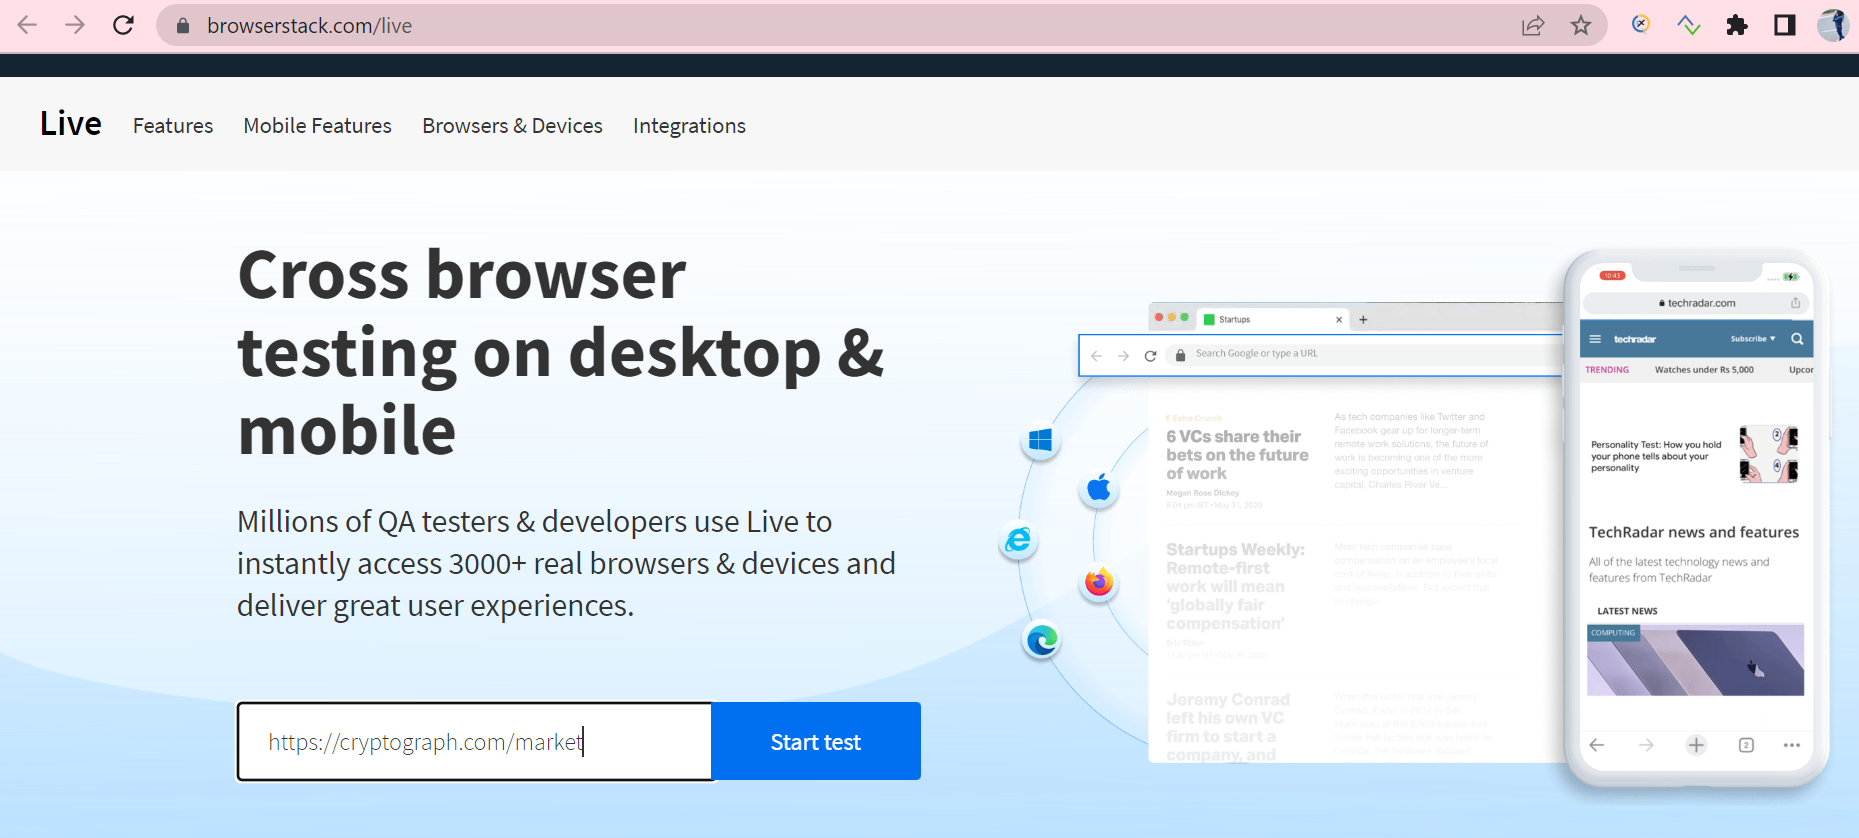
Task: Click the 6 VCs share their bets headline
Action: coord(1237,455)
